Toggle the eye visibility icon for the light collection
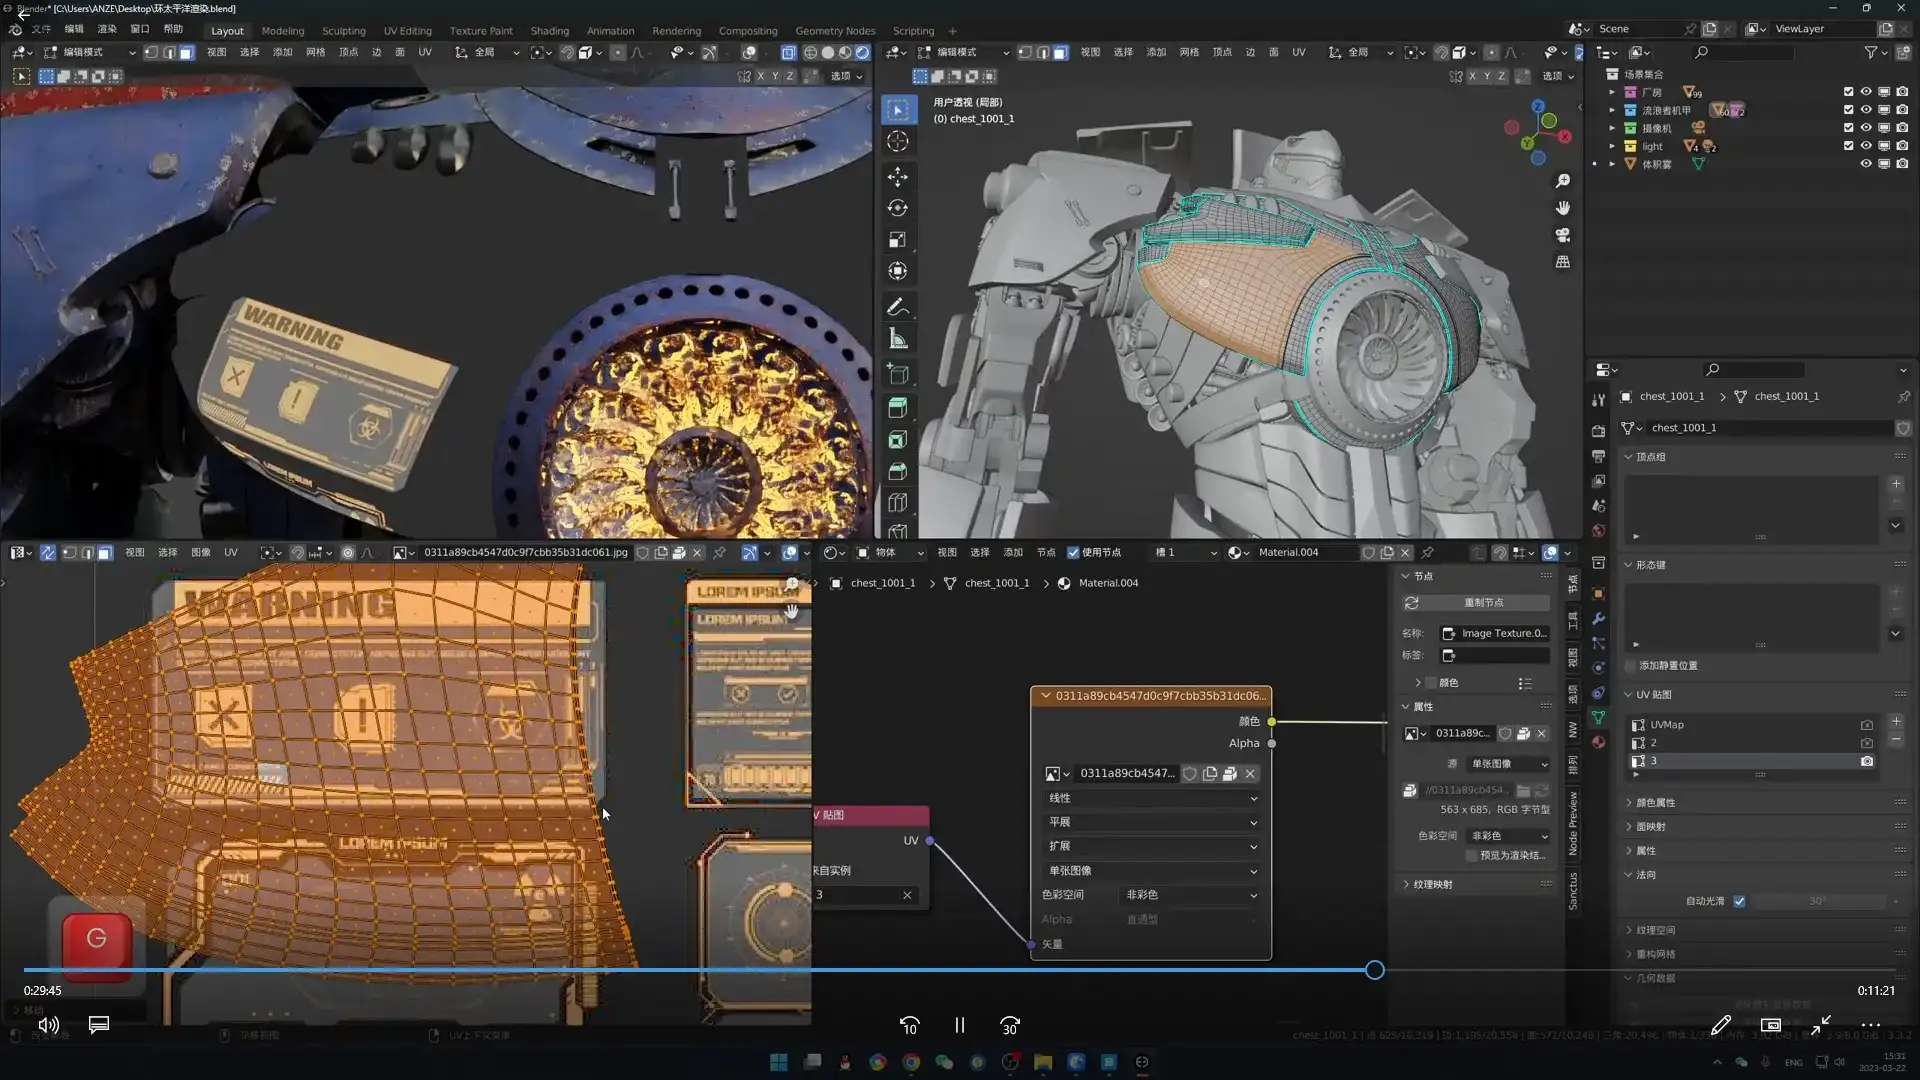The width and height of the screenshot is (1920, 1080). [1866, 145]
